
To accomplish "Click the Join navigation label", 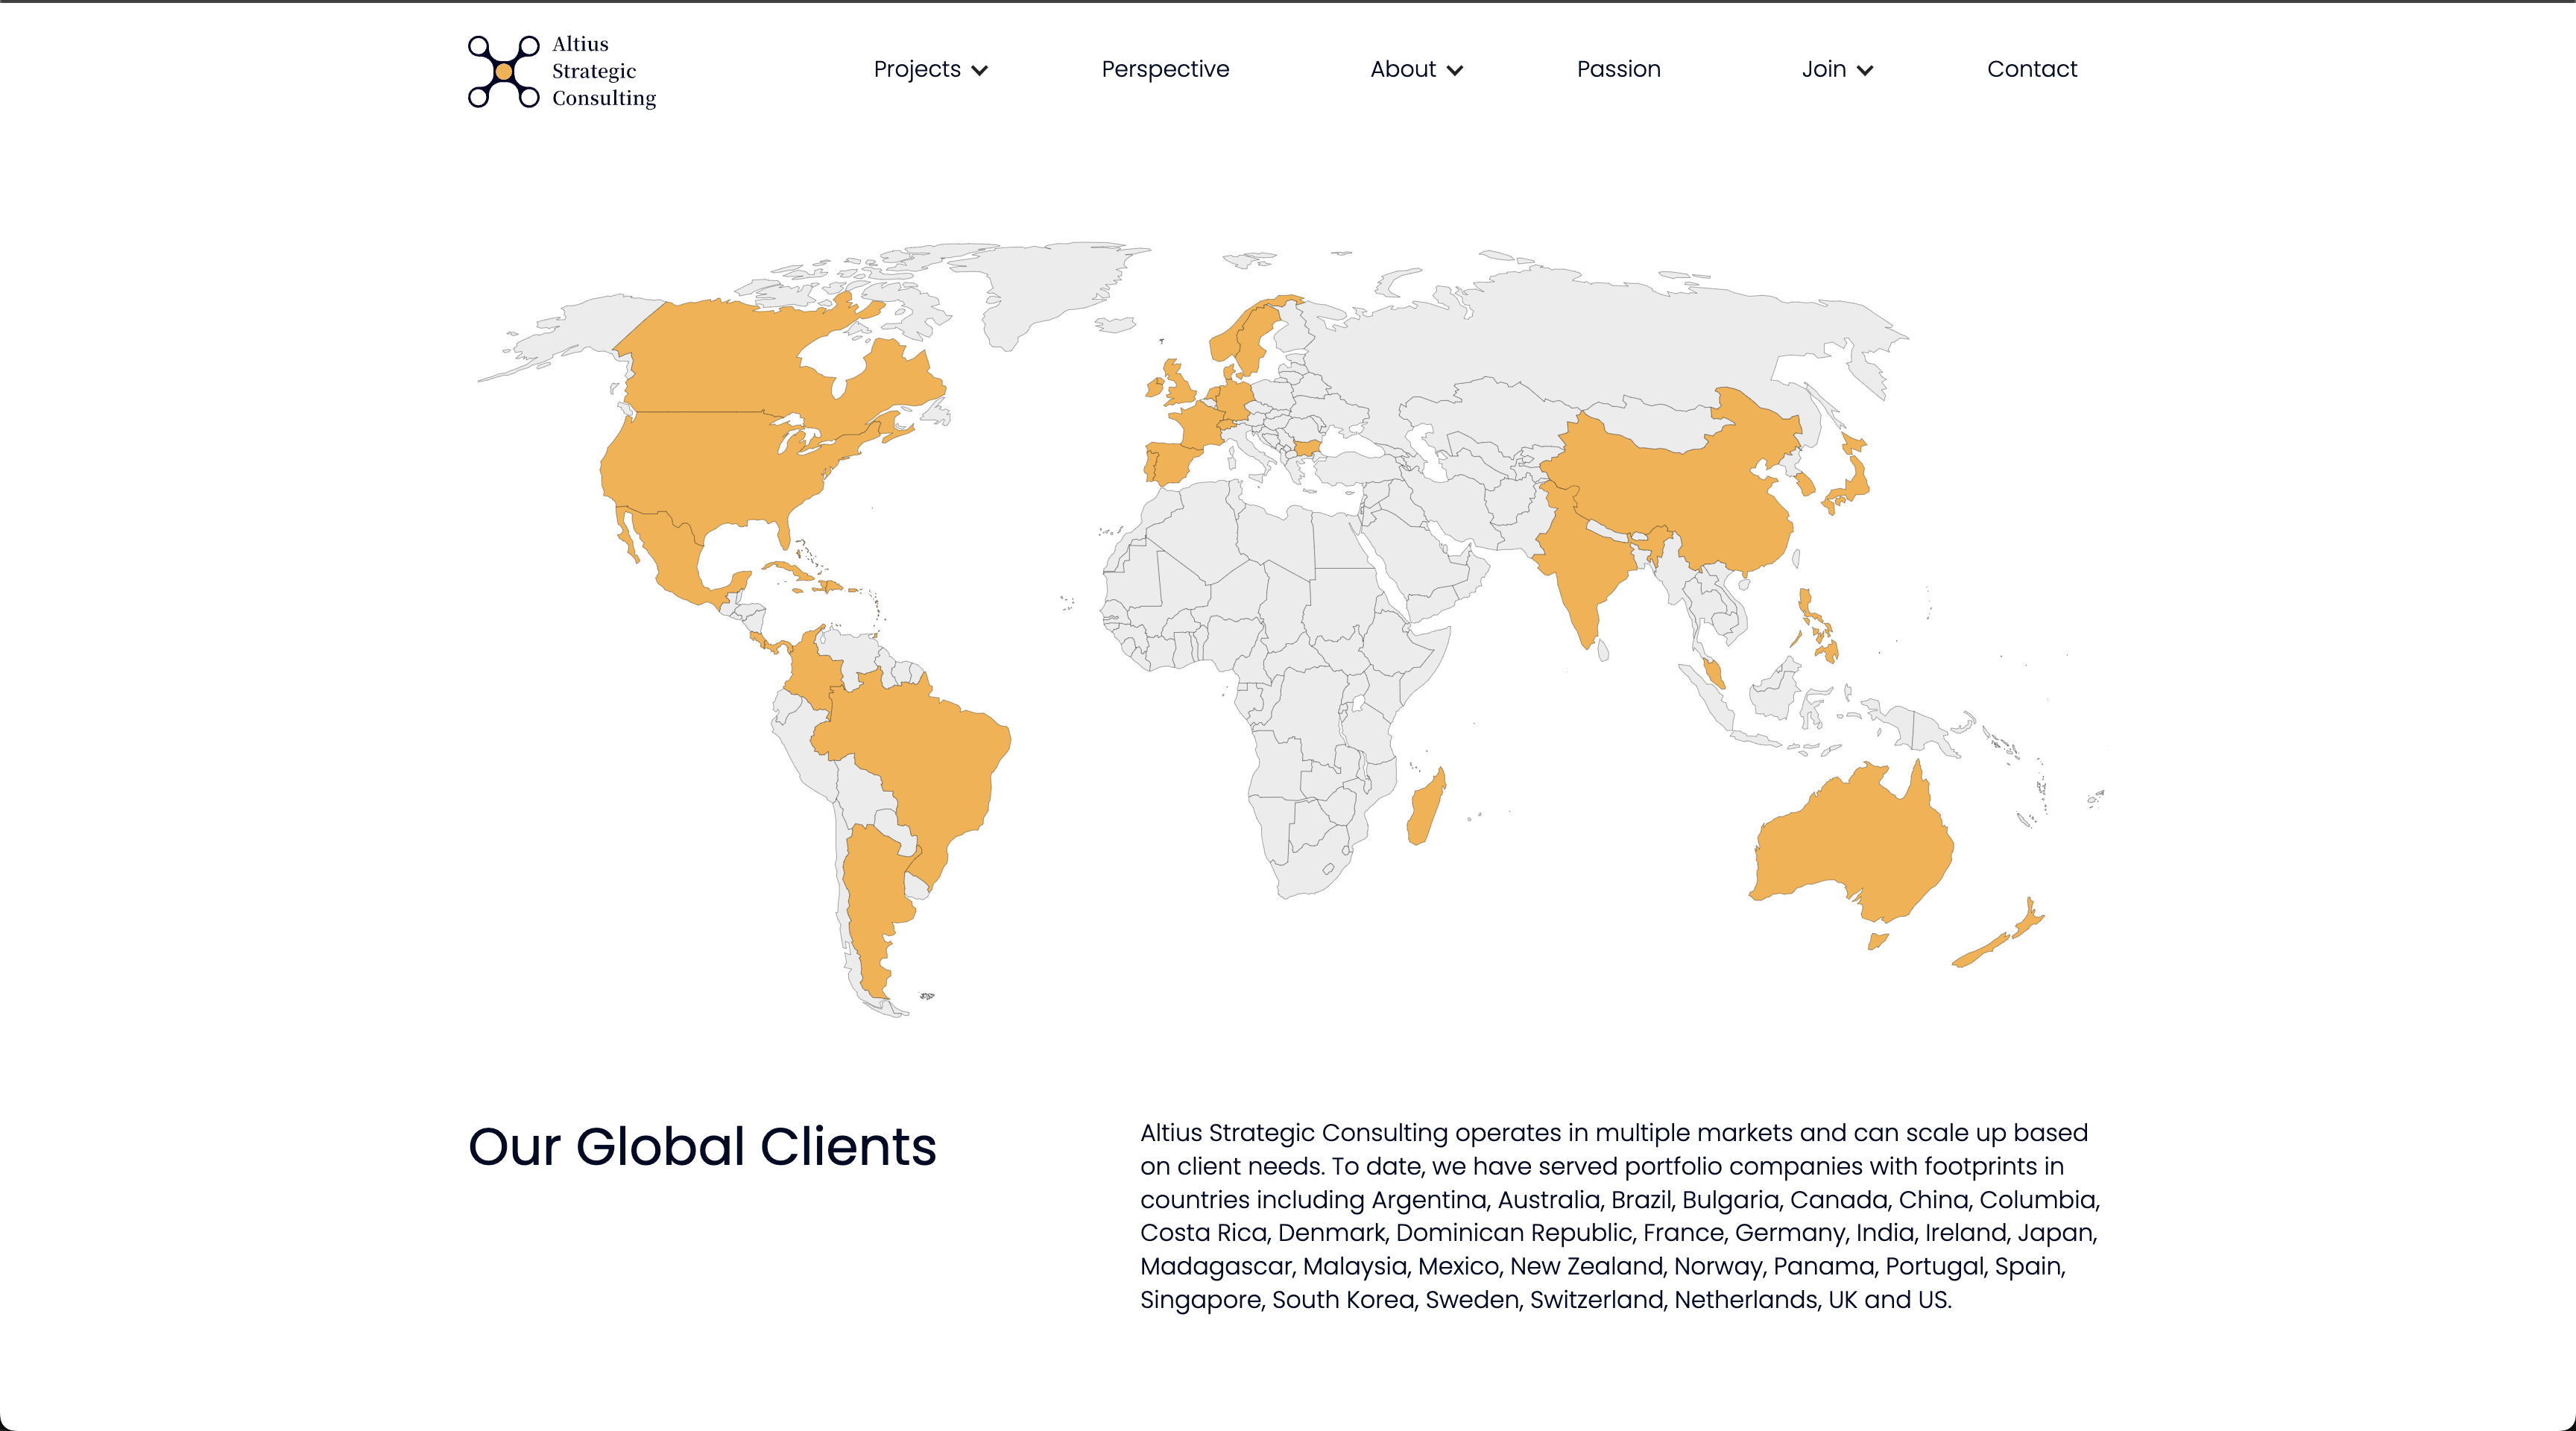I will click(x=1823, y=69).
